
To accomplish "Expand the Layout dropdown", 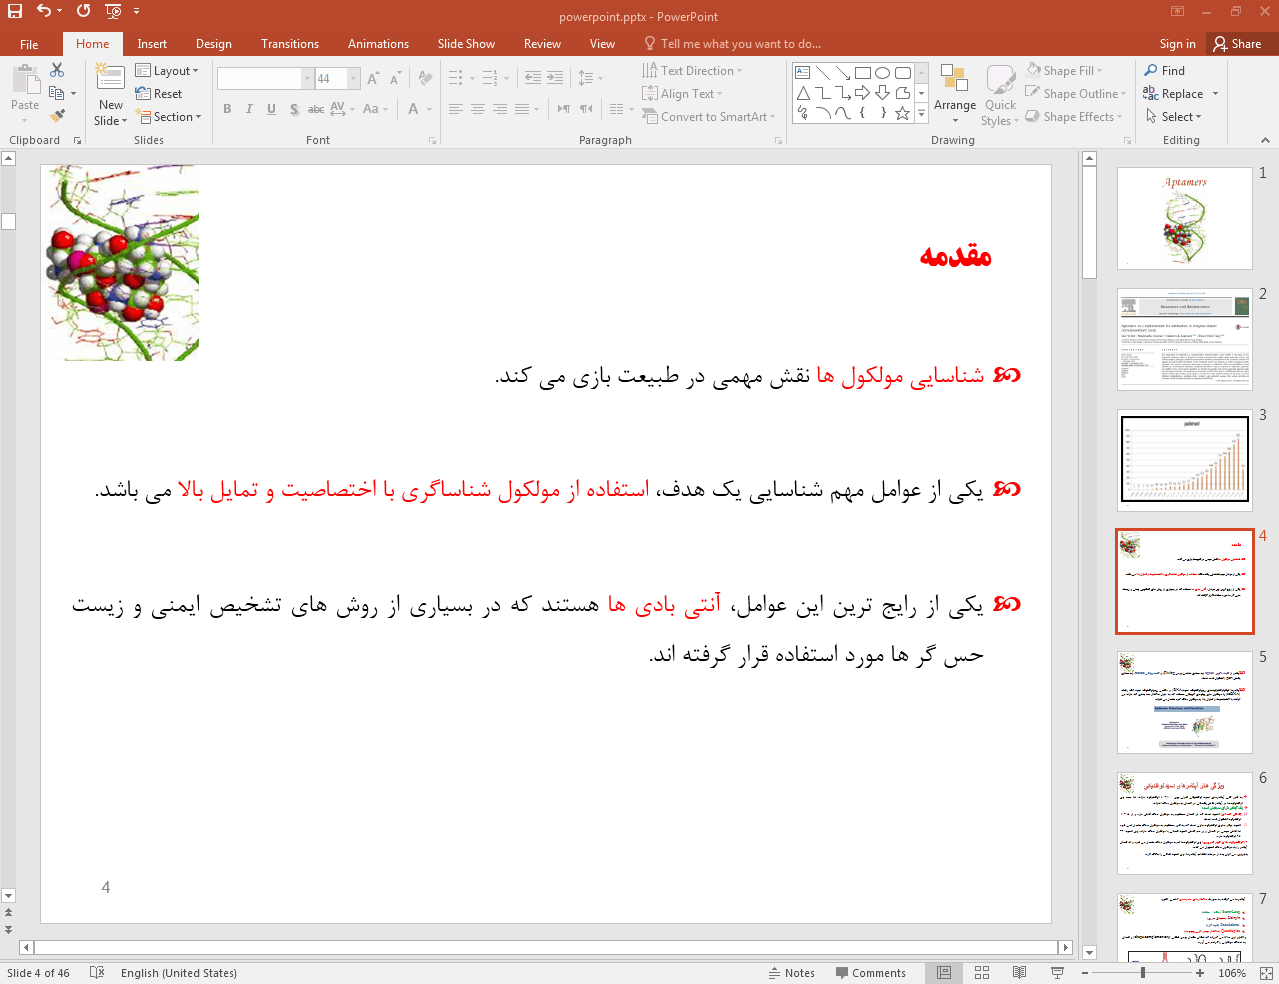I will 168,71.
